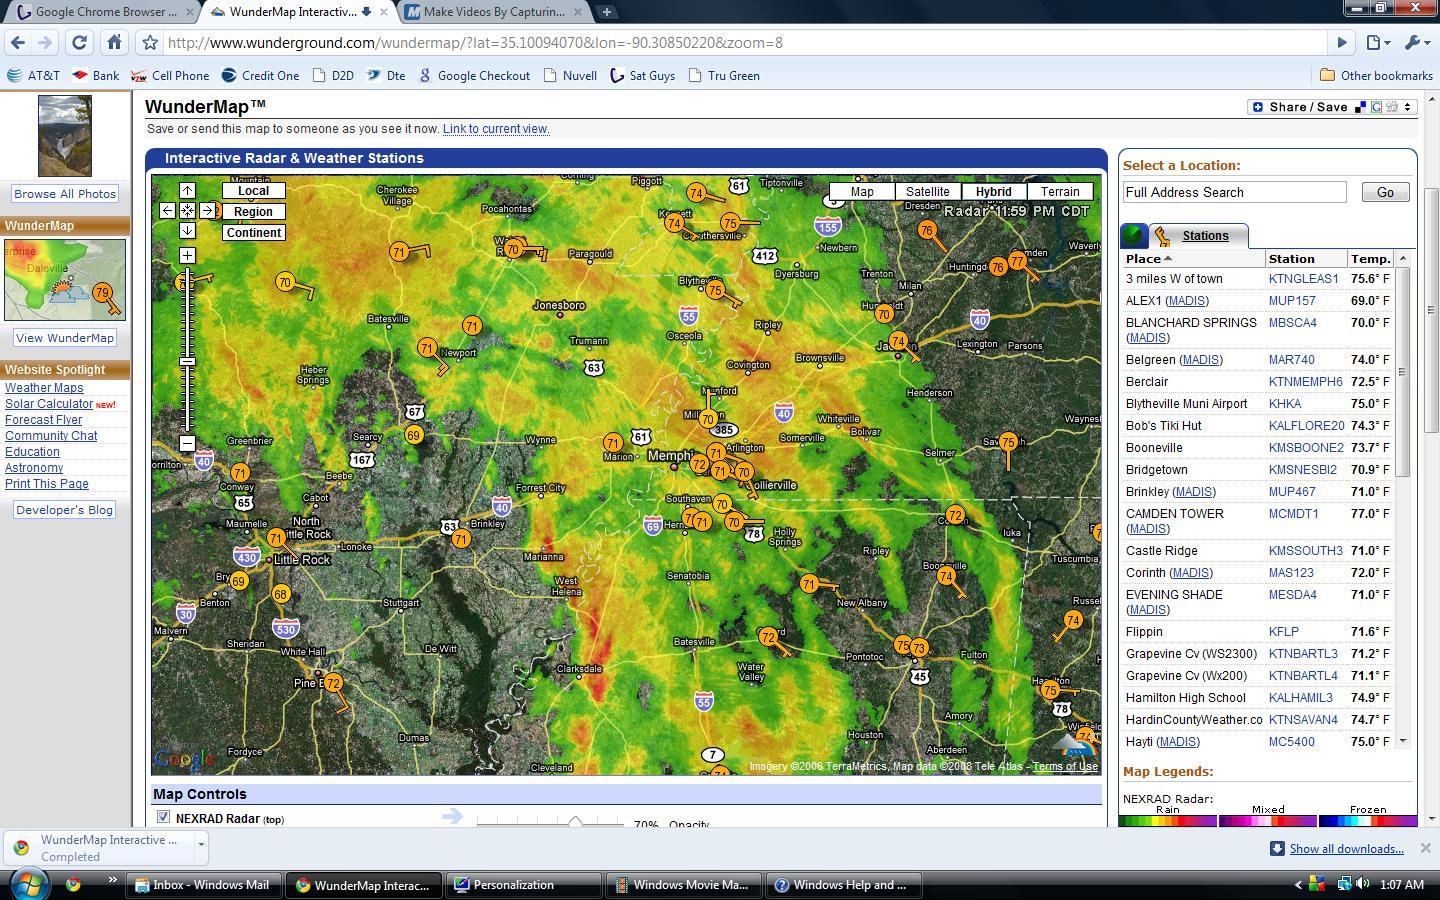1440x900 pixels.
Task: Select the Terrain map view
Action: point(1060,191)
